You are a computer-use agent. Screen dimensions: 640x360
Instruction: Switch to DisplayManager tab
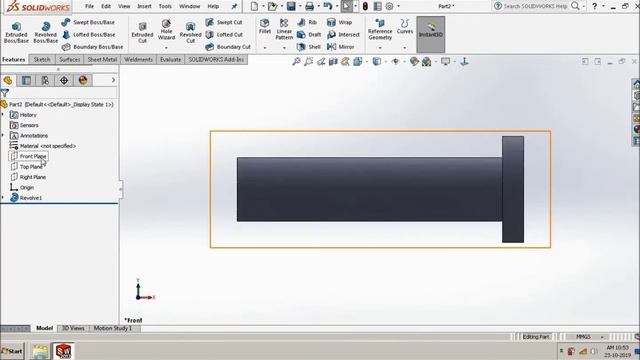83,80
